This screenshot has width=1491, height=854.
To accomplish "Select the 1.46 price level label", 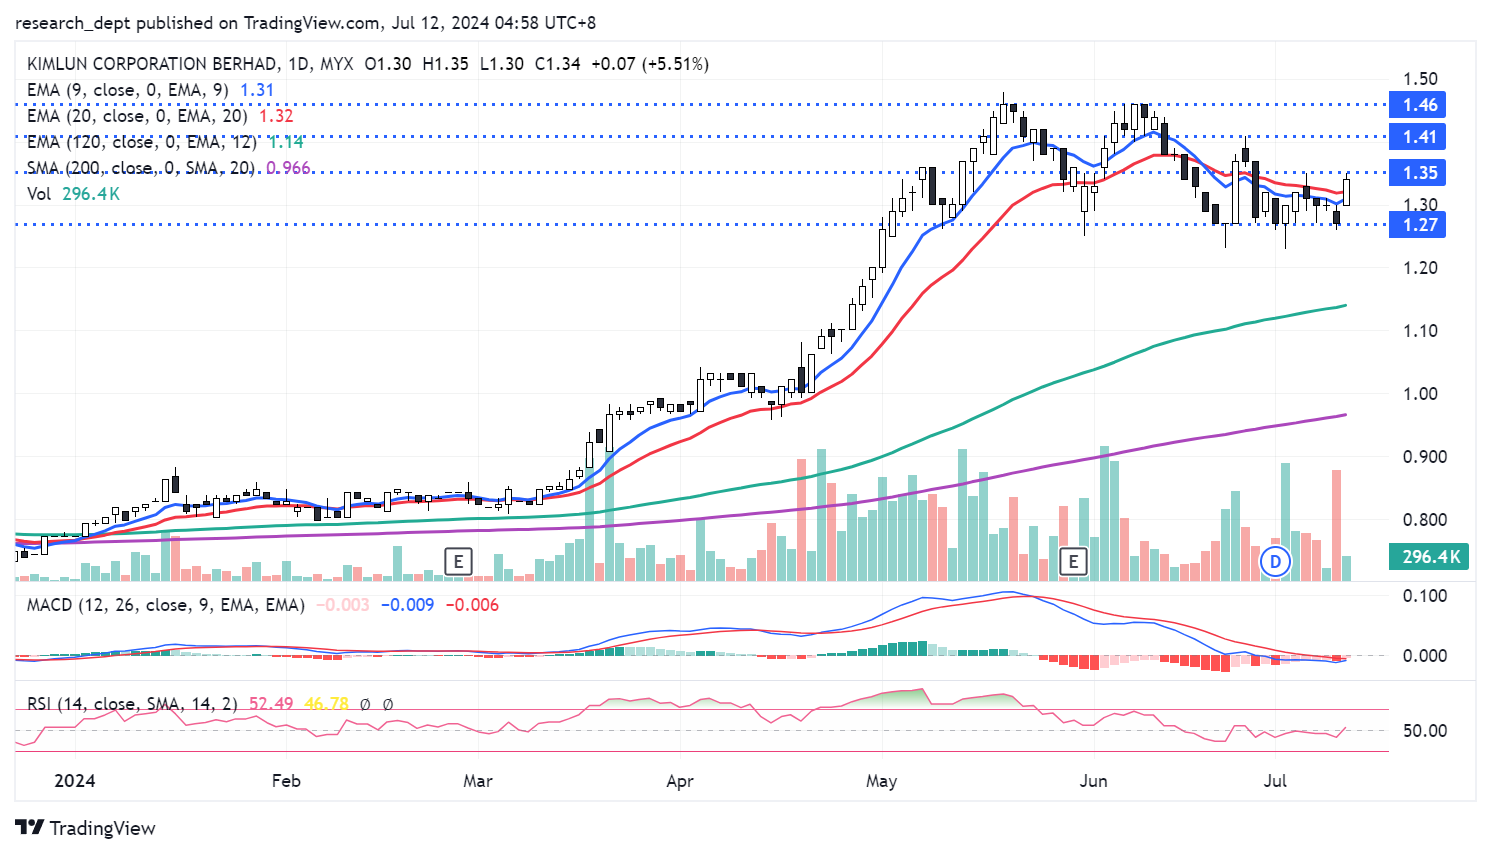I will [x=1419, y=105].
